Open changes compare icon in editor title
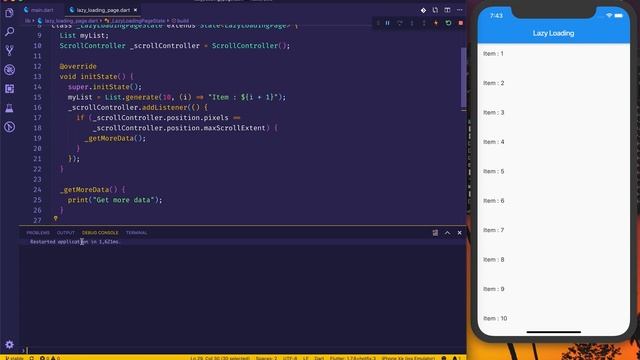Screen dimensions: 640x360 435,10
